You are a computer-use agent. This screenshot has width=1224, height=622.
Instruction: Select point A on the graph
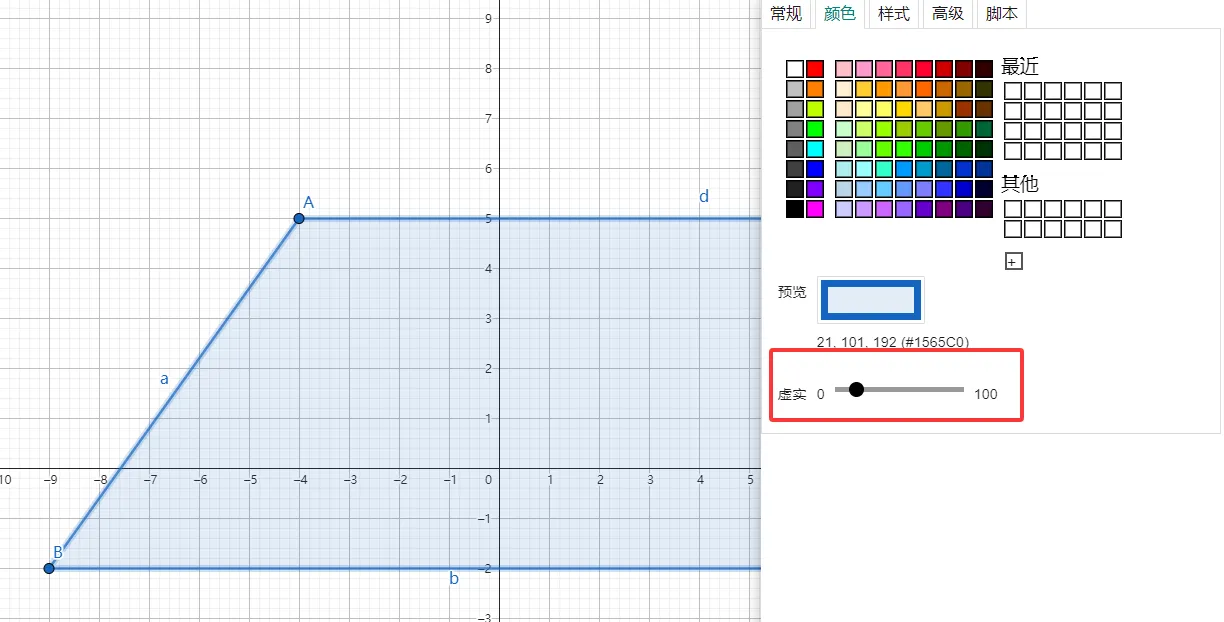[299, 218]
